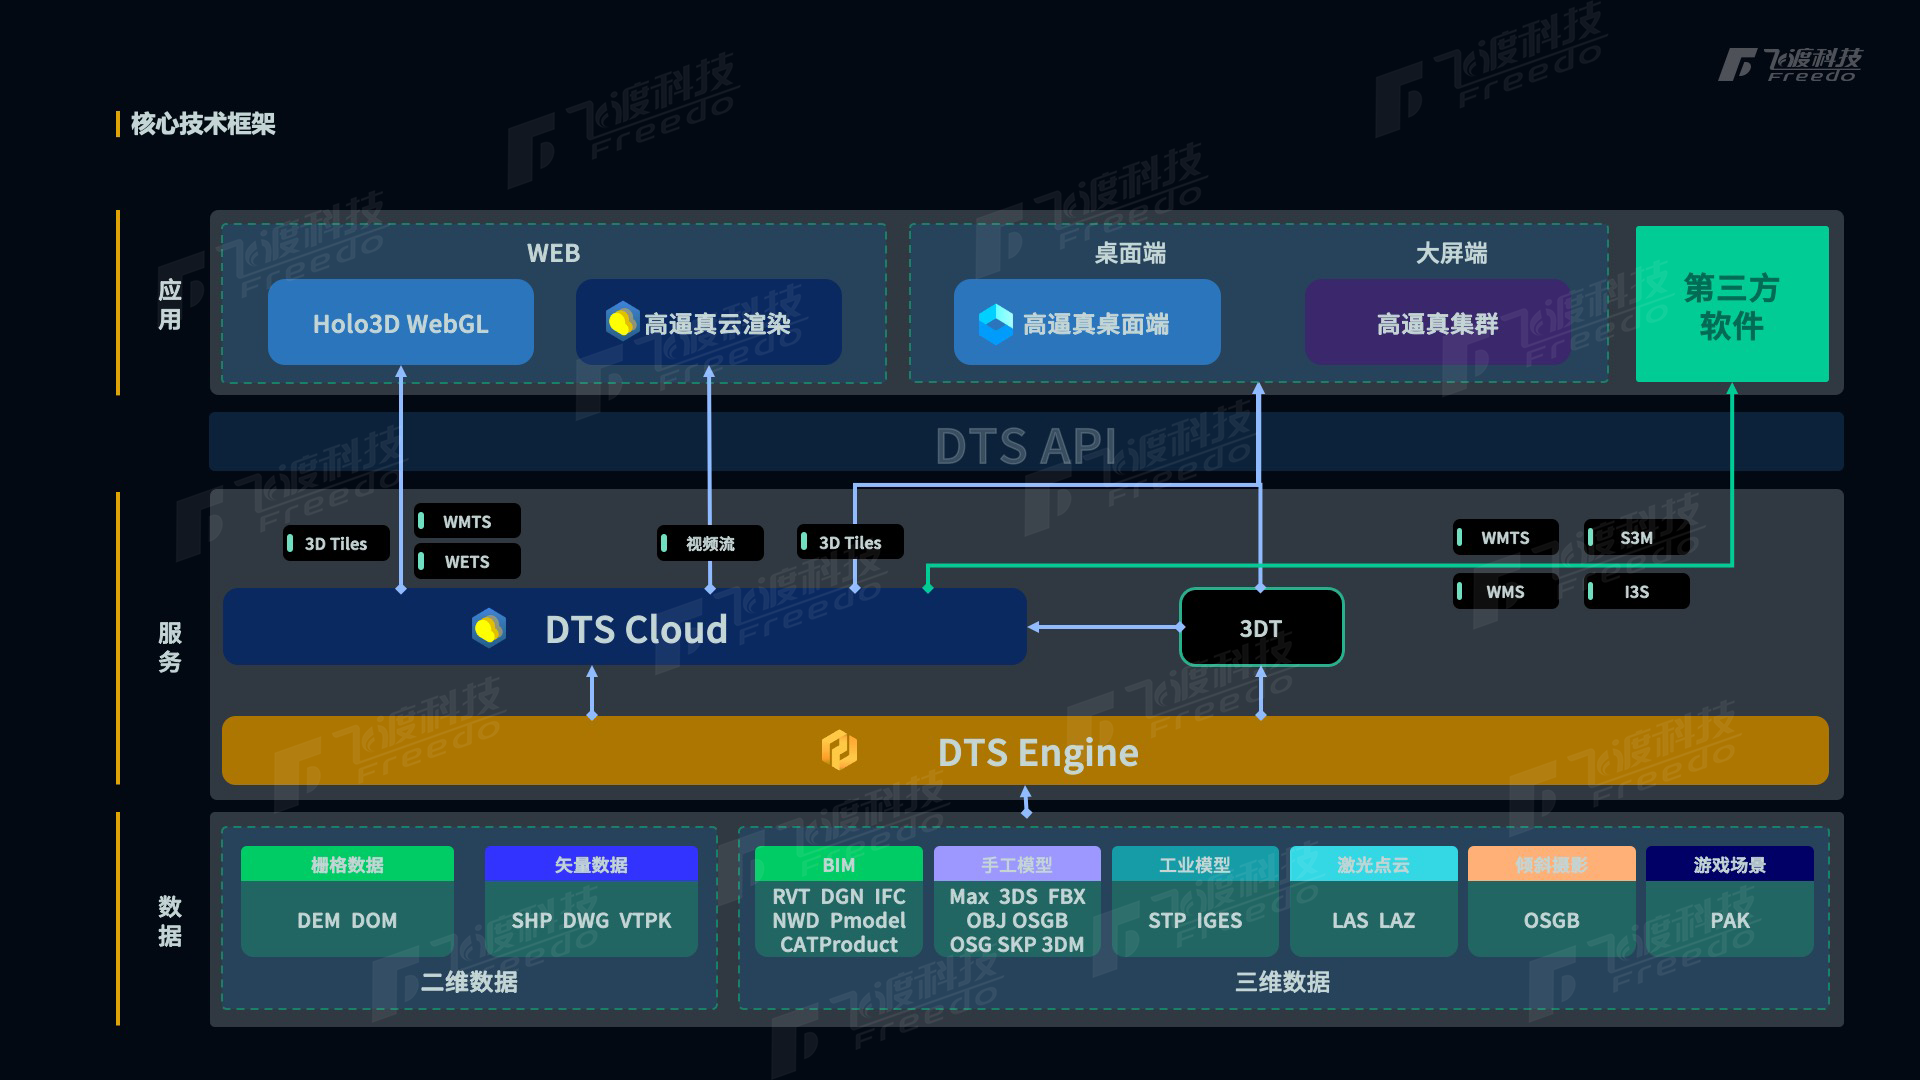This screenshot has width=1920, height=1080.
Task: Select the 高逼真桌面端 box
Action: 1087,322
